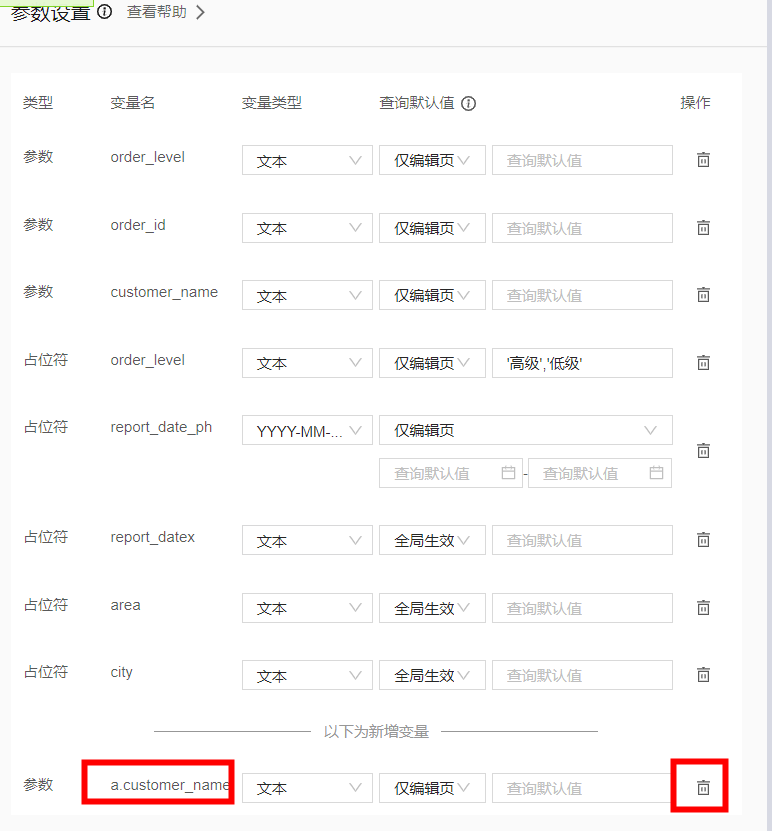This screenshot has width=772, height=831.
Task: Delete the city placeholder row
Action: (x=703, y=675)
